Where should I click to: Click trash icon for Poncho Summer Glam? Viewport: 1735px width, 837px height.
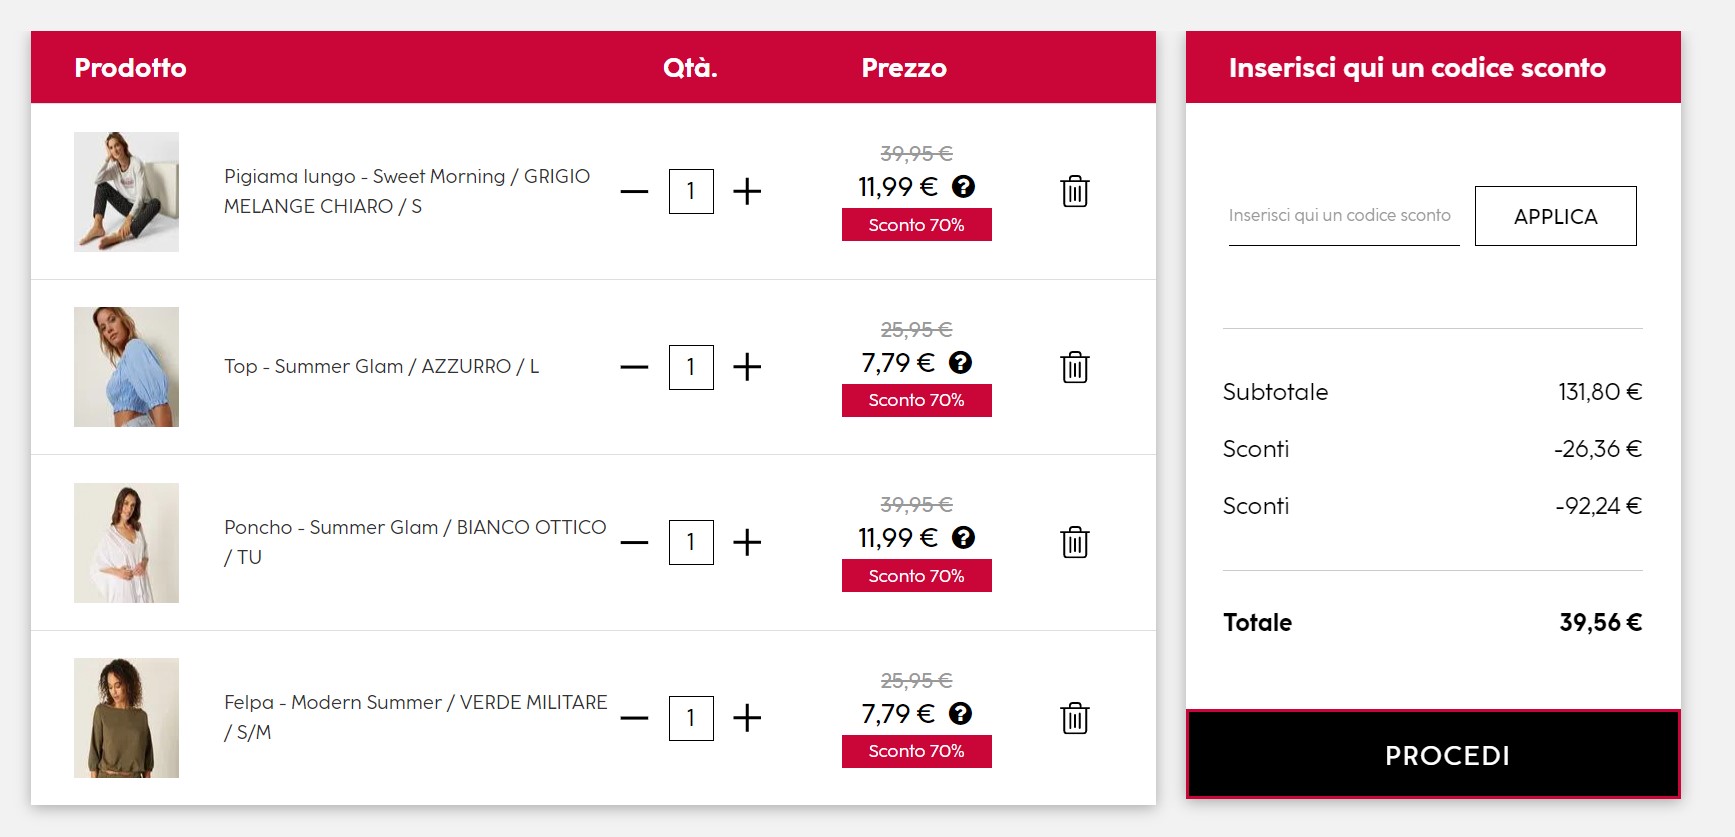point(1075,542)
